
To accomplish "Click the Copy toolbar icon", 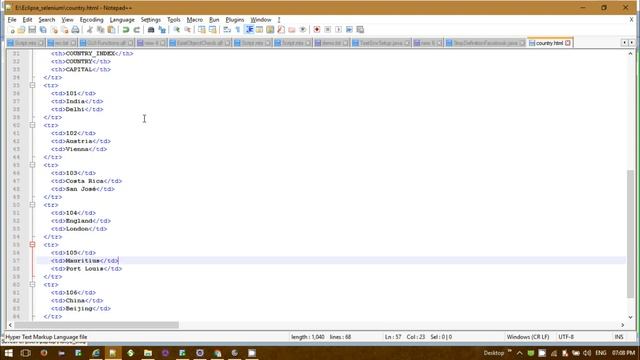I will coord(100,30).
